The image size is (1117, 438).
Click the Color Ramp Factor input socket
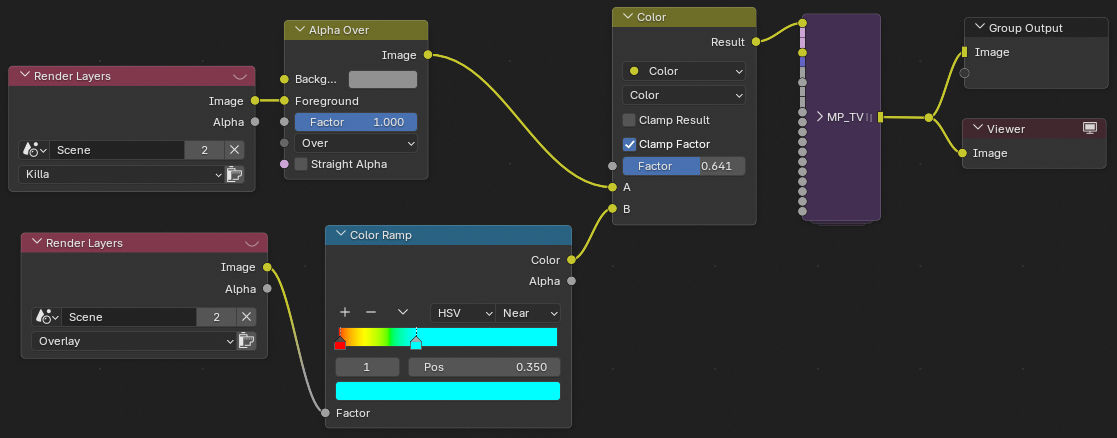326,413
